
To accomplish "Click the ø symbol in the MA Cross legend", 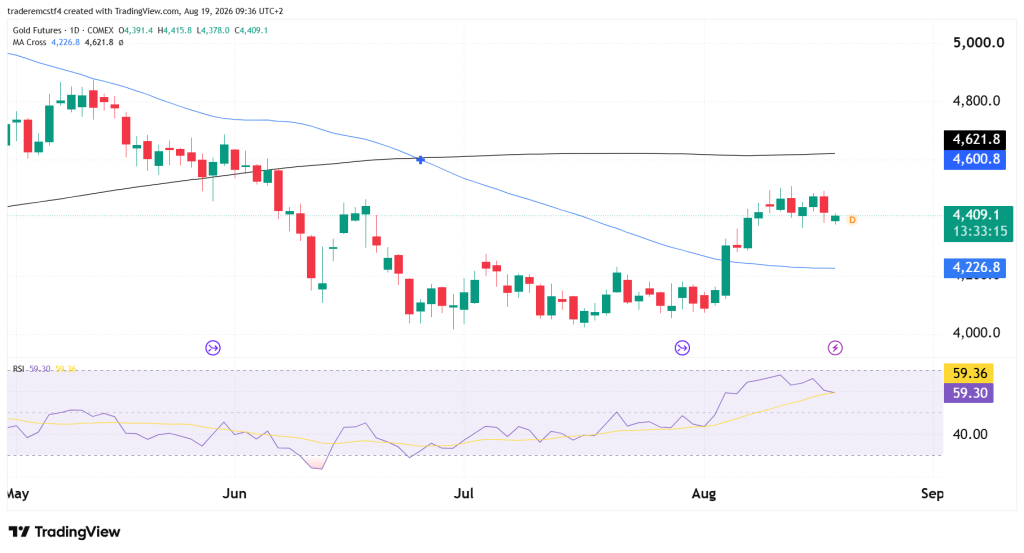I will point(121,42).
